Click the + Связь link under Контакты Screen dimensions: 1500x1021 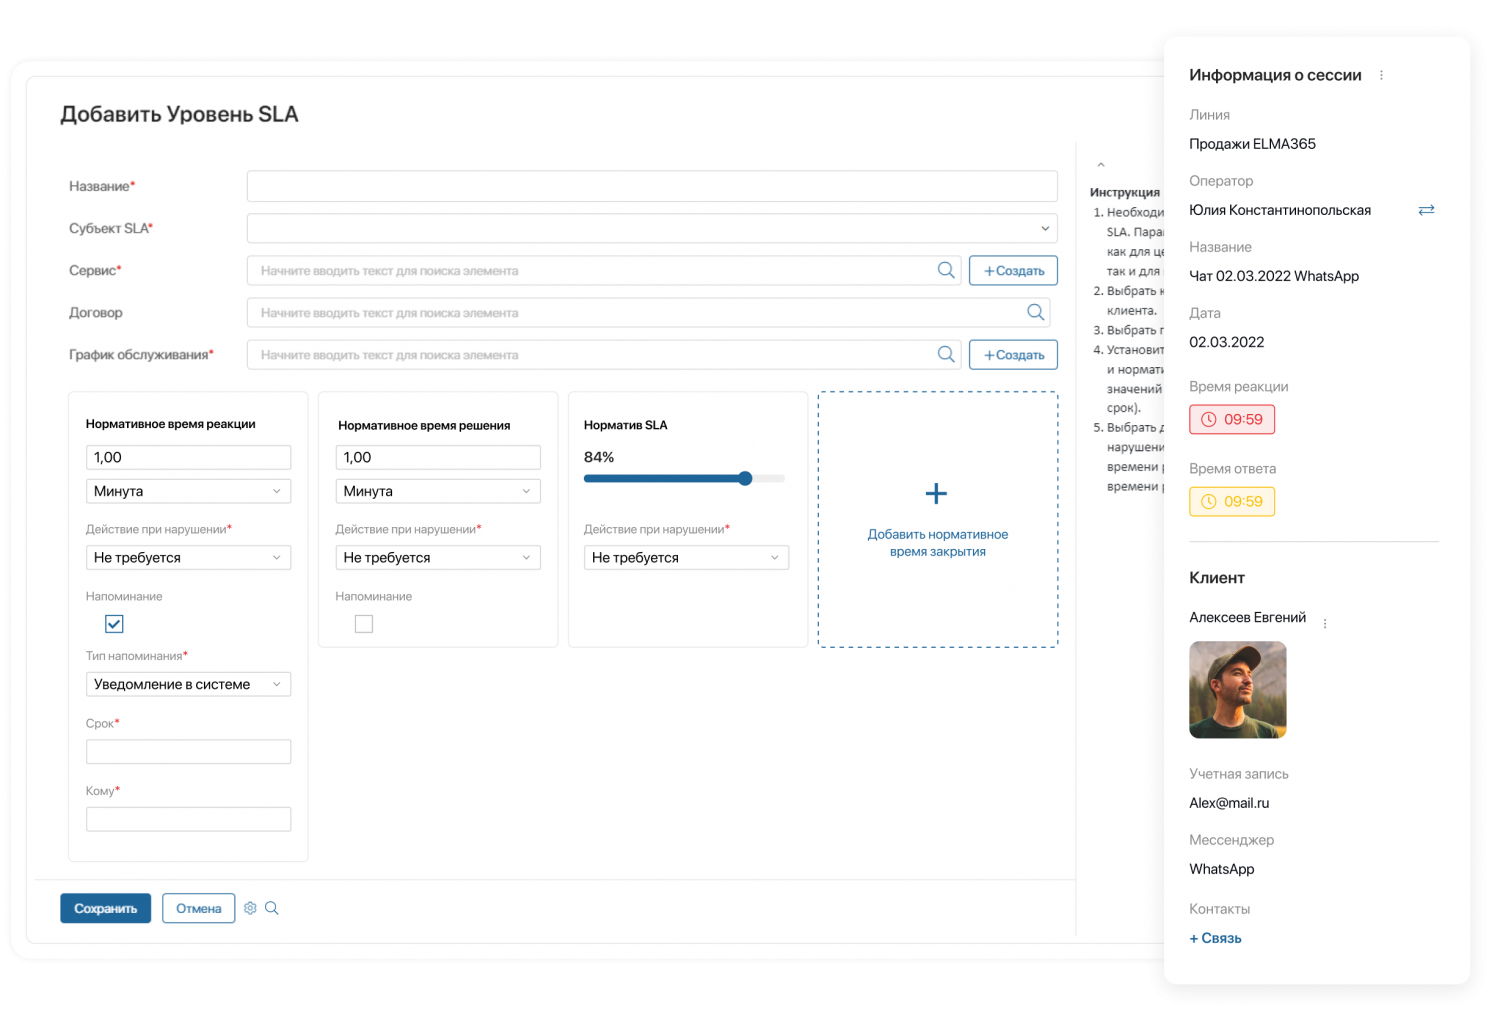coord(1215,938)
